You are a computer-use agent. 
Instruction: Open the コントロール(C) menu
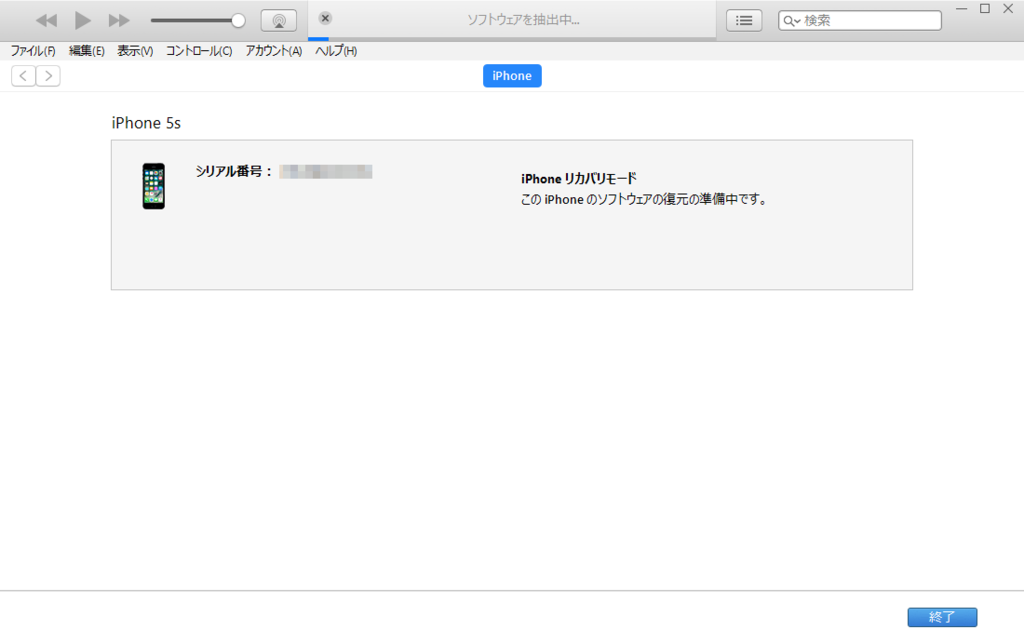pos(199,51)
